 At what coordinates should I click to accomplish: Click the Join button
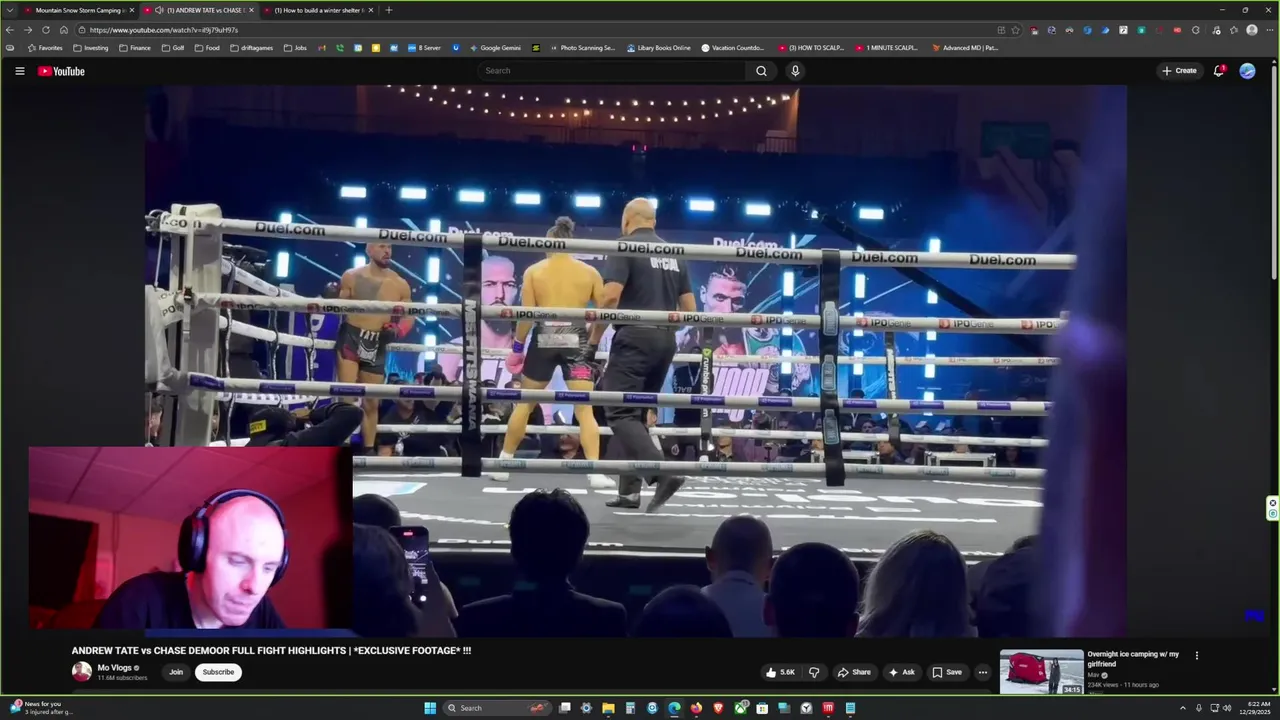coord(176,672)
